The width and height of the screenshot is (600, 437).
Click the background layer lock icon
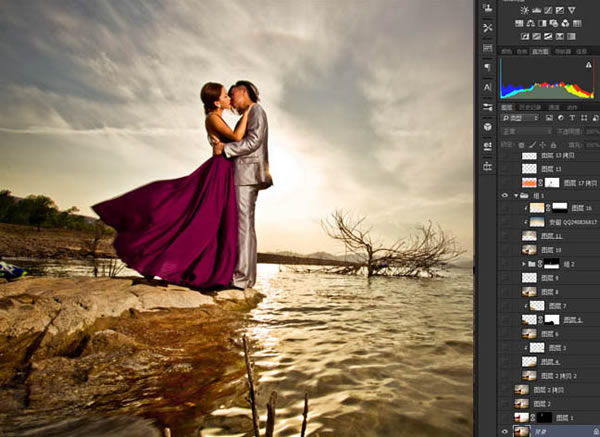(x=596, y=431)
